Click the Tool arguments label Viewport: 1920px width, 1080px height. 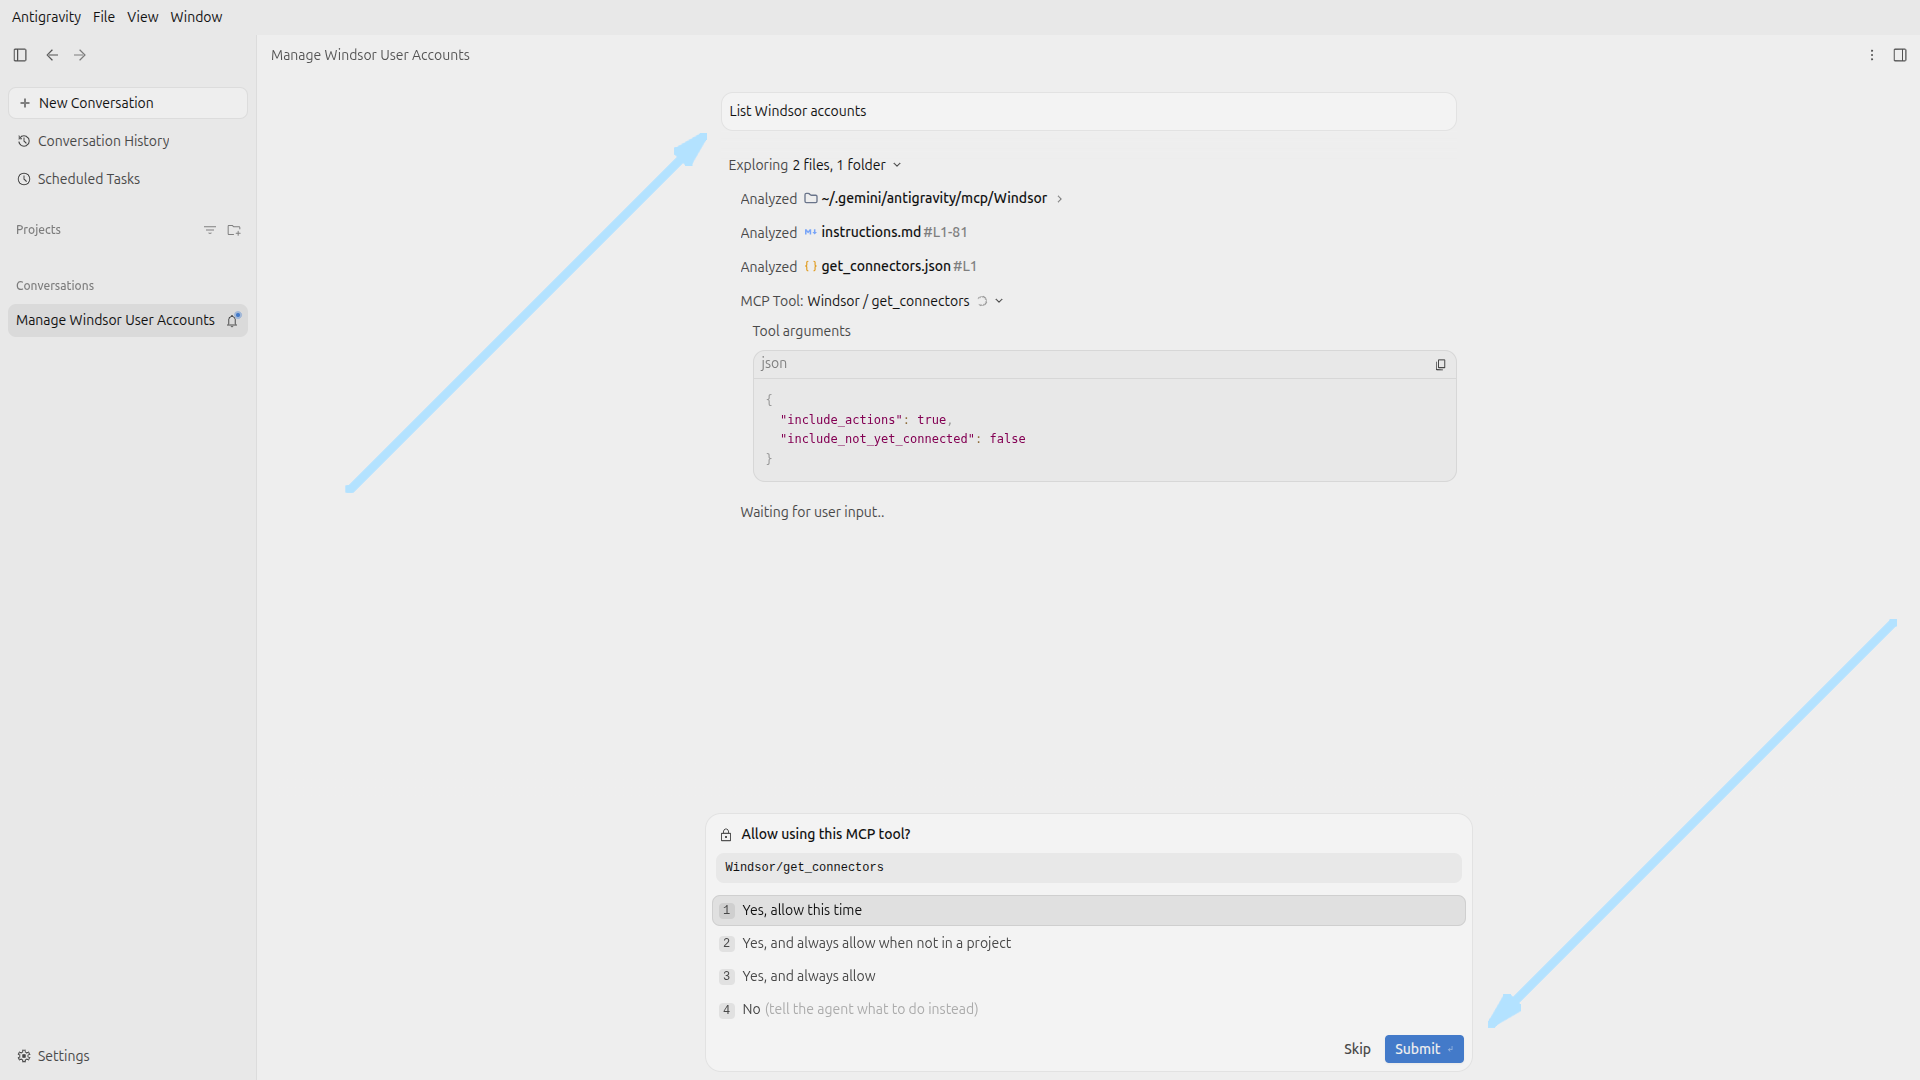[801, 331]
